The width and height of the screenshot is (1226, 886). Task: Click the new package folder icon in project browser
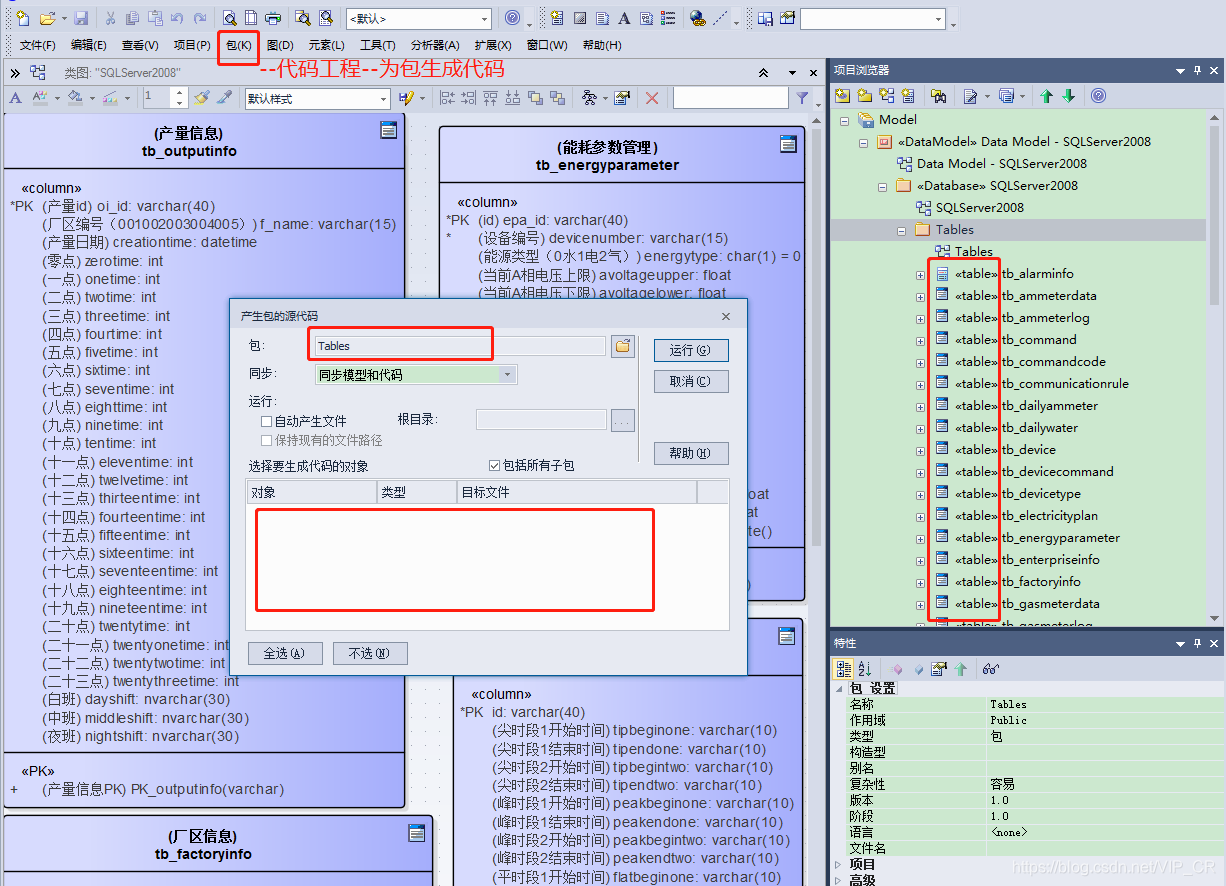pyautogui.click(x=864, y=96)
